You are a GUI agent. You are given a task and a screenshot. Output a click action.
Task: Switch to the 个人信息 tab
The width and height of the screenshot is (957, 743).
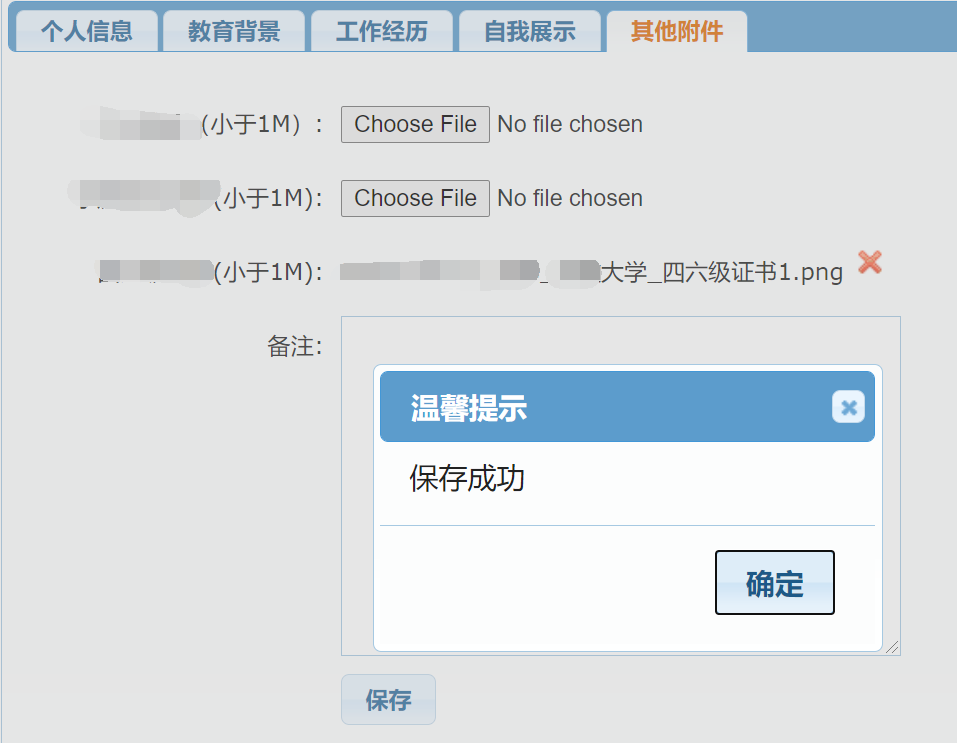(87, 31)
